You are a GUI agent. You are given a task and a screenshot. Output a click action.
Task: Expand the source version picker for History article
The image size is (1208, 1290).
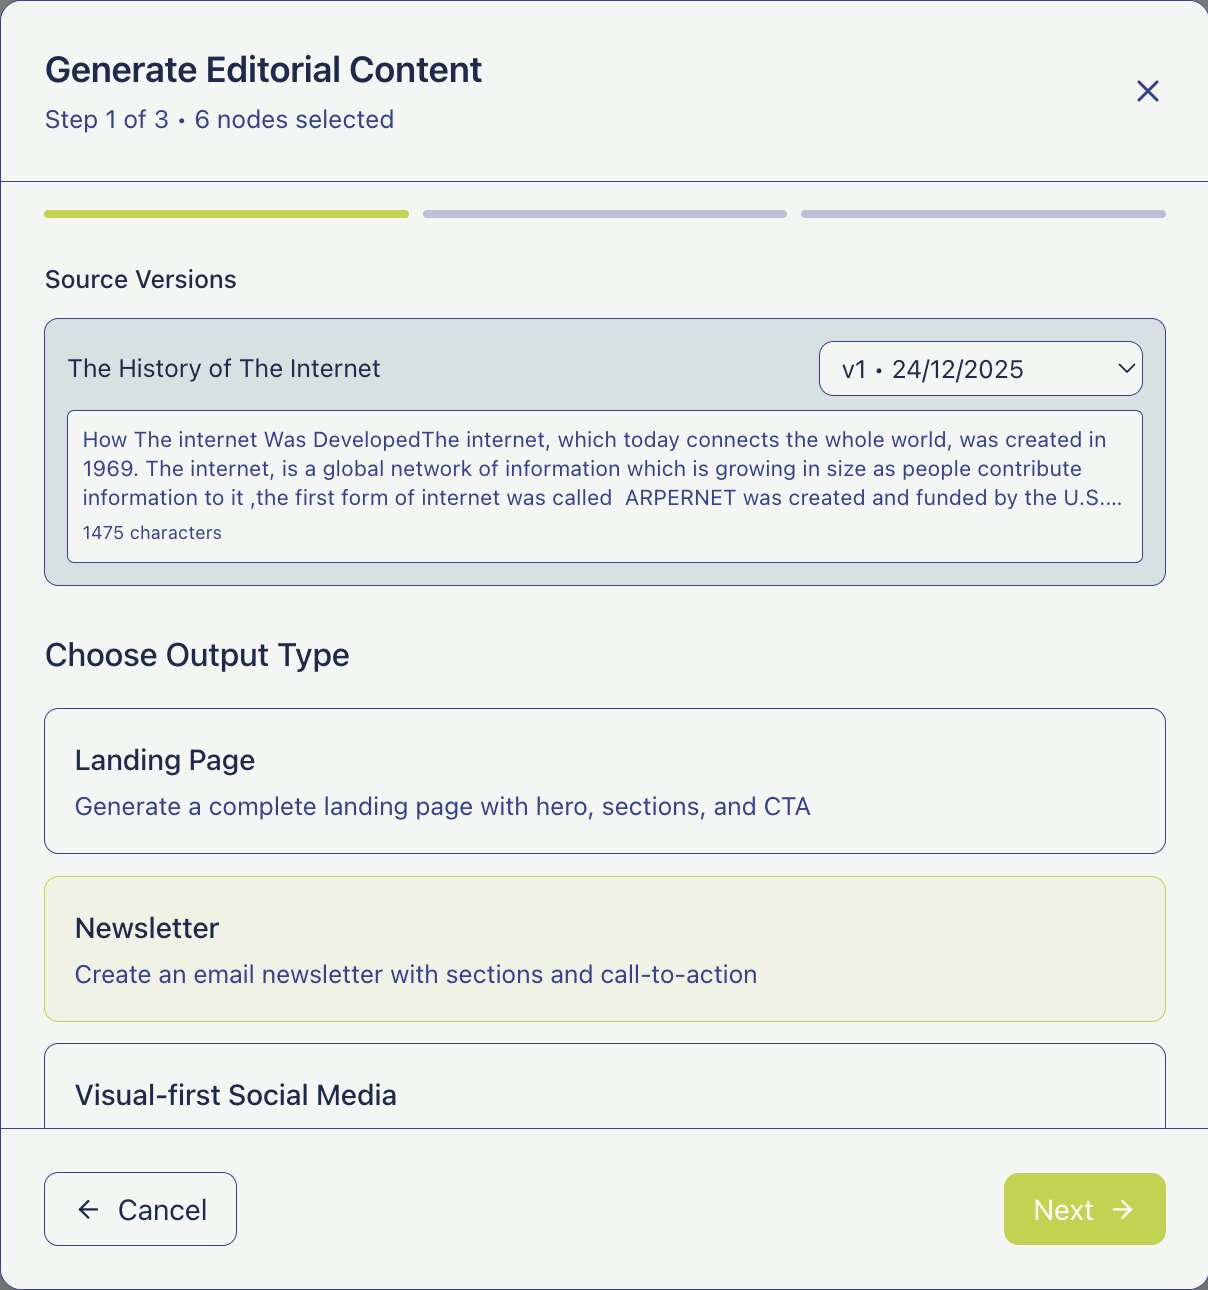point(980,368)
